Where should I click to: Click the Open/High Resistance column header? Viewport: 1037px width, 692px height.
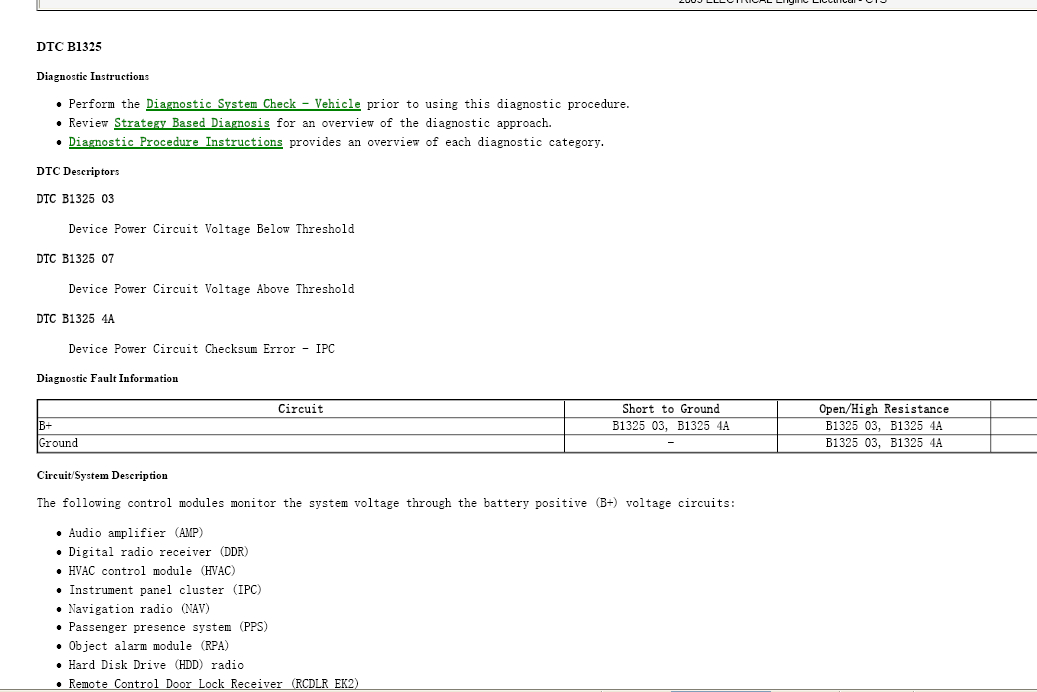click(x=884, y=409)
